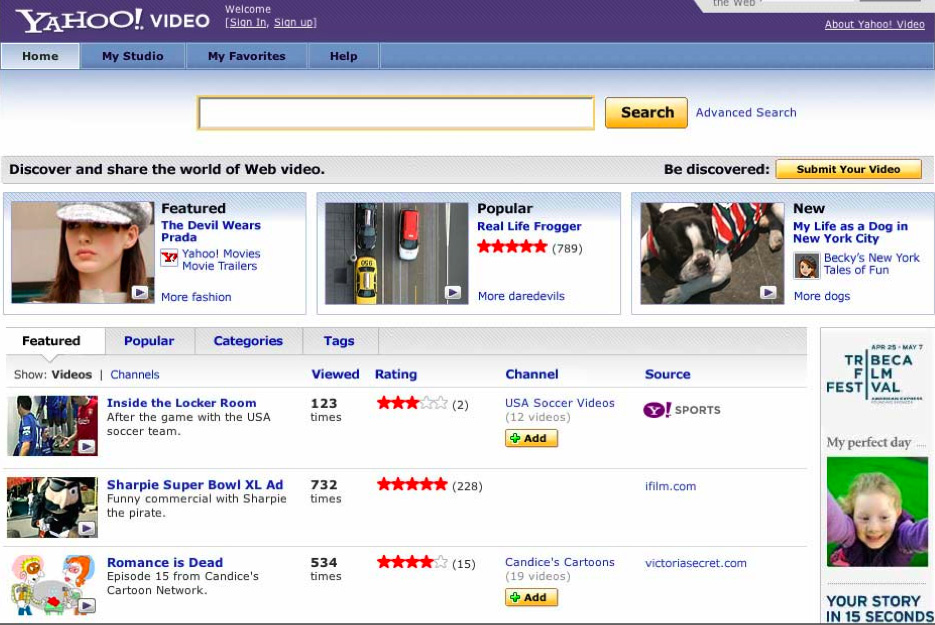Play icon on Romance is Dead thumbnail
Viewport: 935px width, 625px height.
[87, 606]
